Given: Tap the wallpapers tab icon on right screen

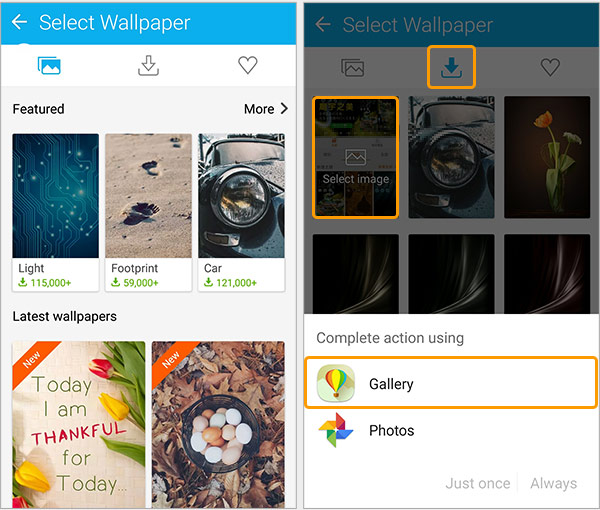Looking at the screenshot, I should (352, 67).
